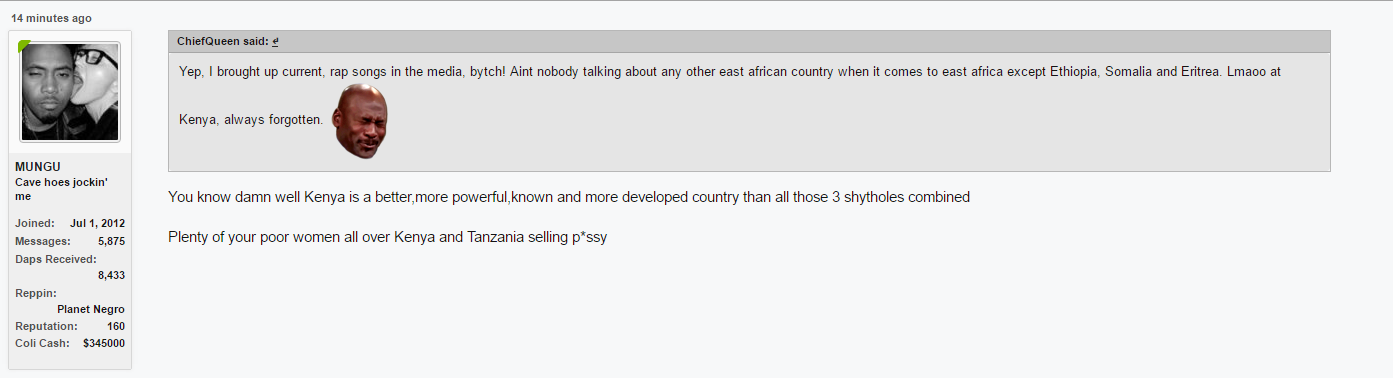Click the 'Messages:' label in the user info

point(43,241)
